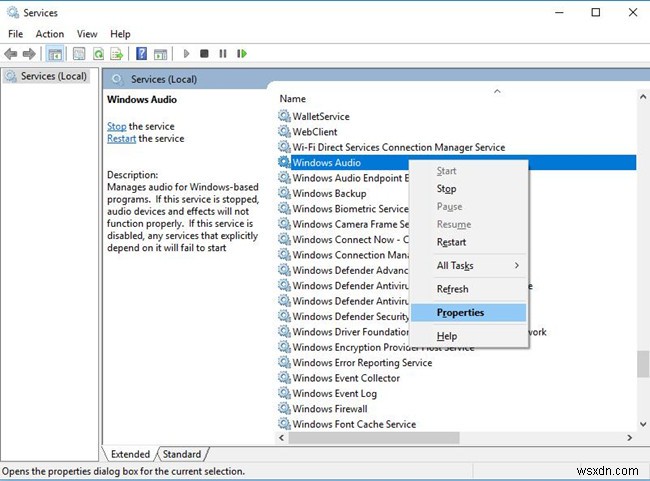Select the Windows Audio service row

[456, 163]
